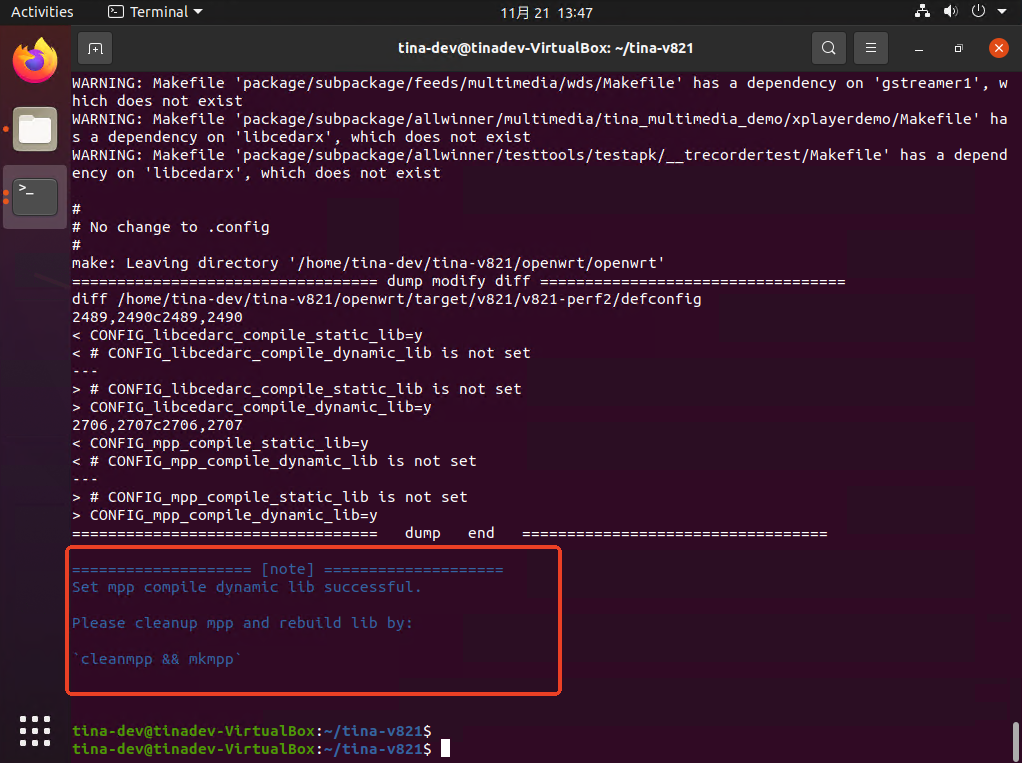This screenshot has height=763, width=1022.
Task: Click the 'cleanmpp && mkmpp' command text
Action: (x=157, y=659)
